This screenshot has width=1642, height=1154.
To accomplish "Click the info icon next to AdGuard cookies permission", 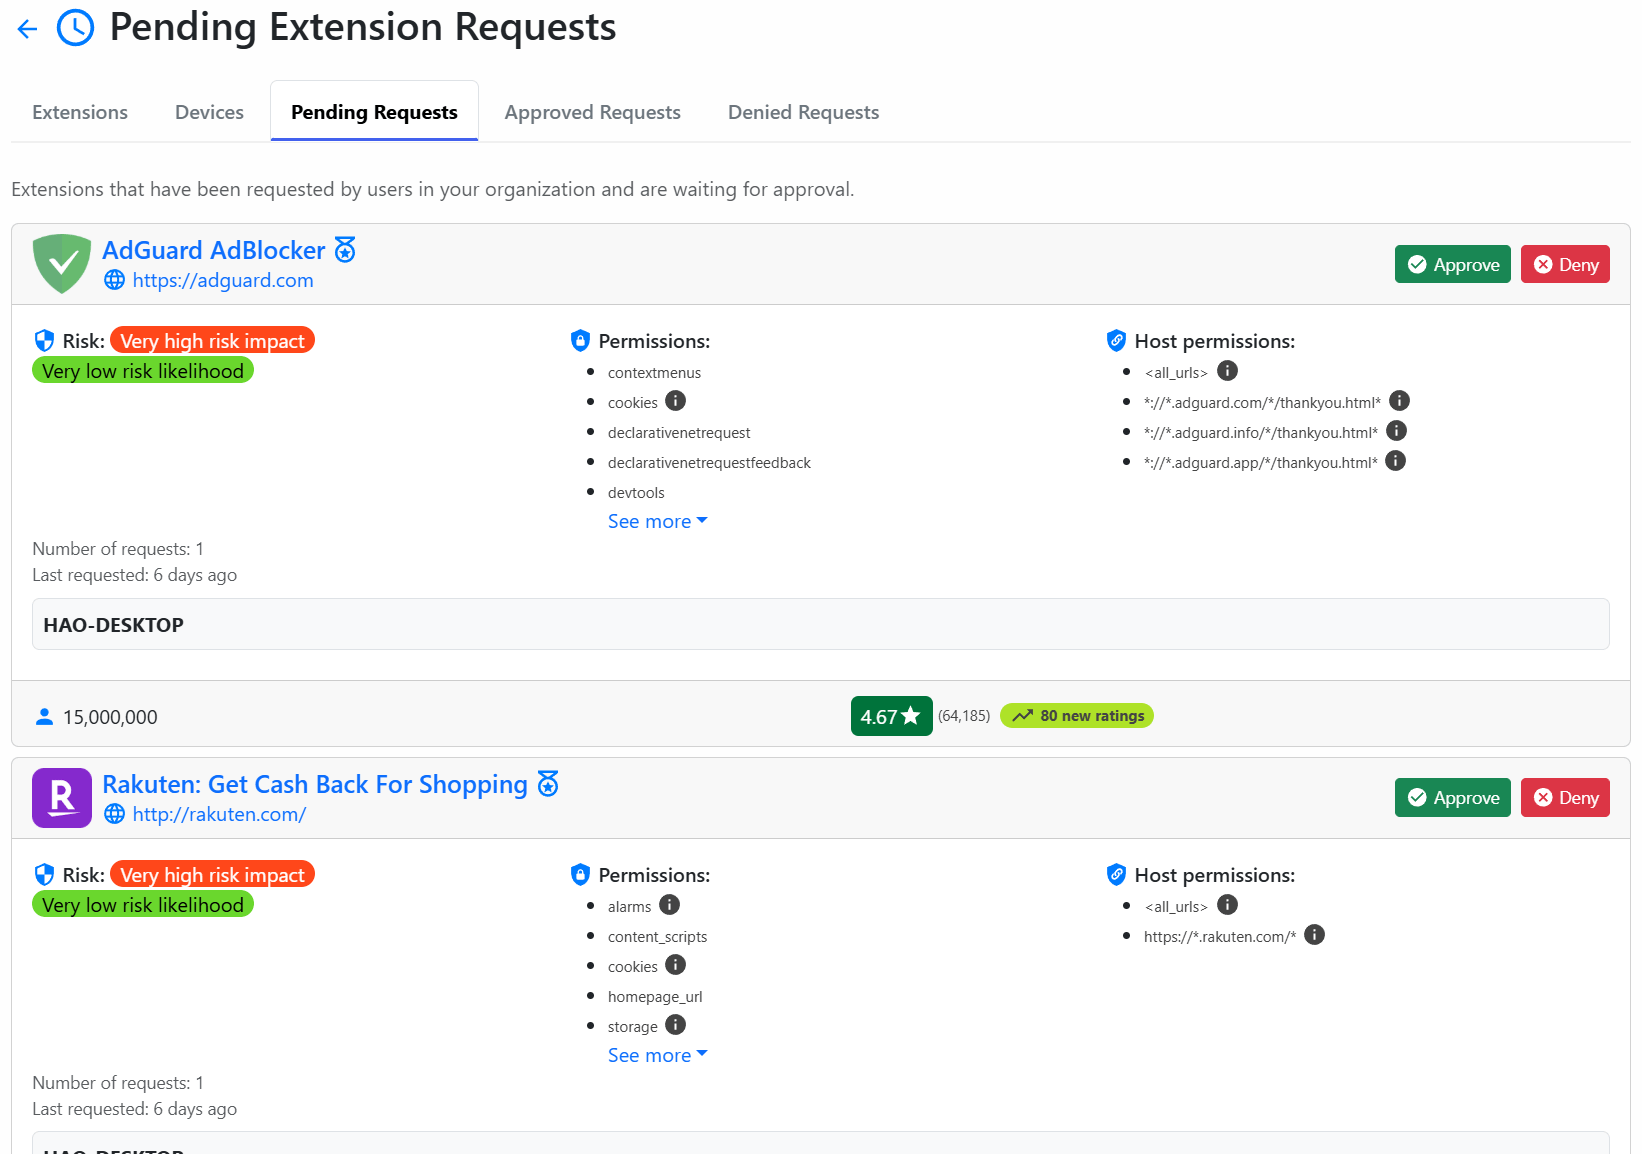I will pos(676,401).
